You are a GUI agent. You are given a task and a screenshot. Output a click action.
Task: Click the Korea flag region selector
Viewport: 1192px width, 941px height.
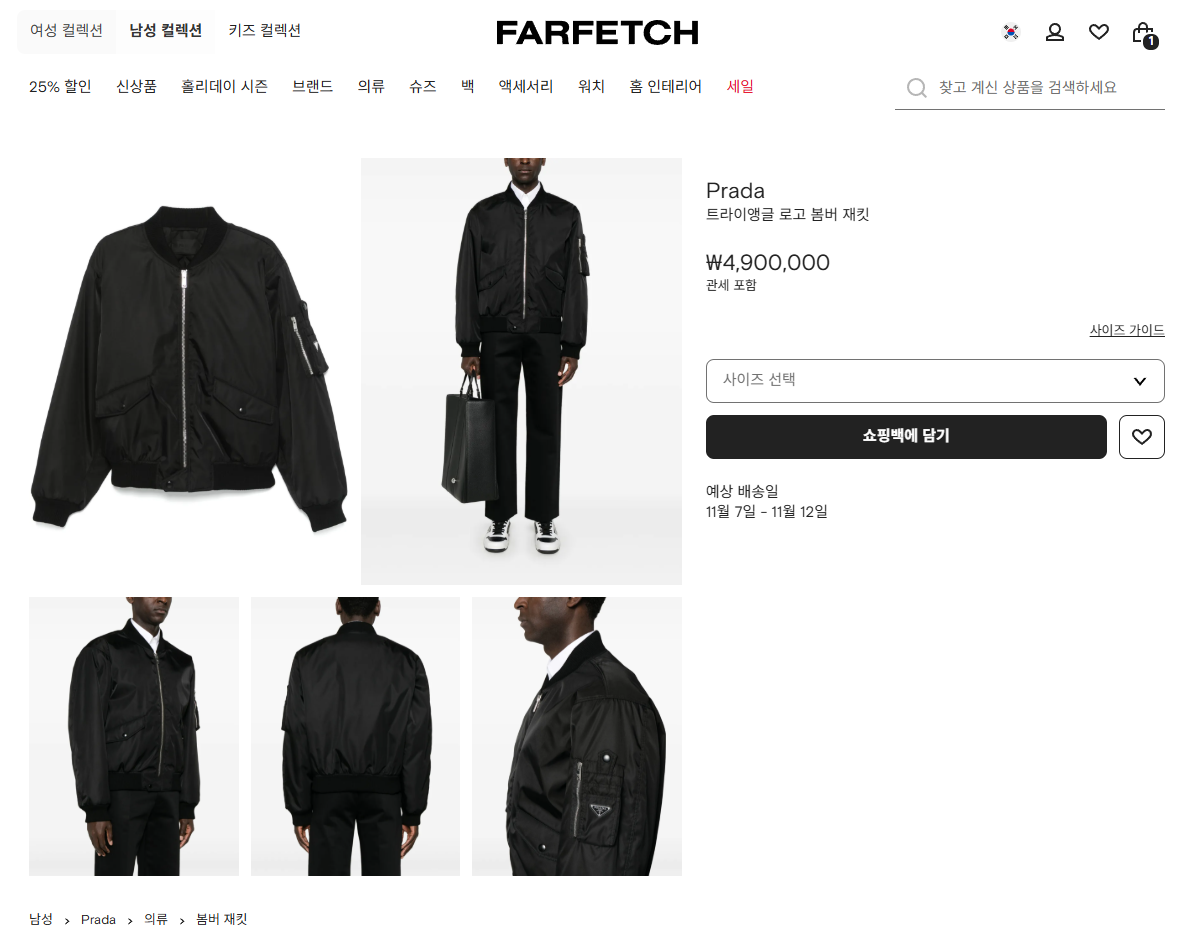pos(1011,32)
